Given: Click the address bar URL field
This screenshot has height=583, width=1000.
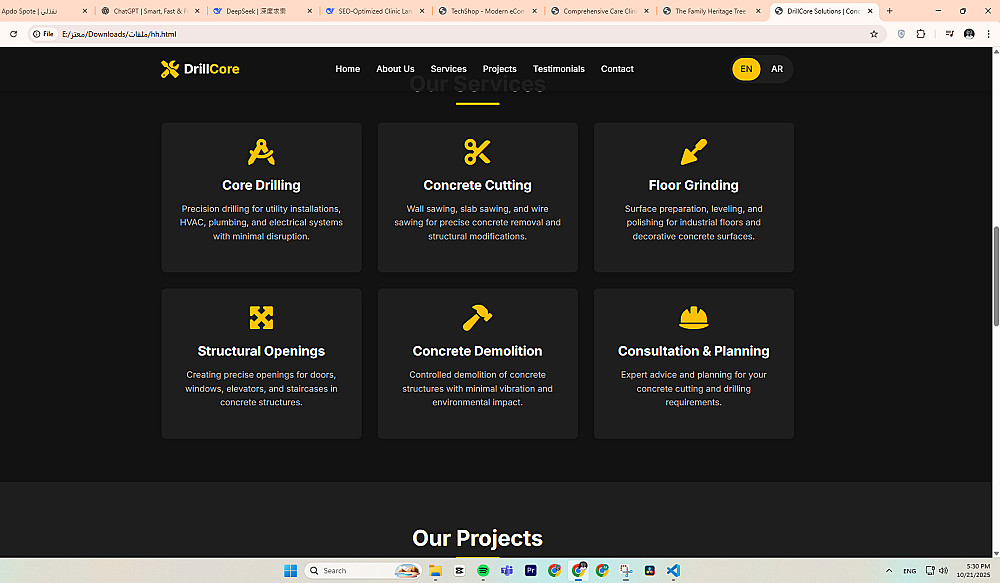Looking at the screenshot, I should point(459,34).
